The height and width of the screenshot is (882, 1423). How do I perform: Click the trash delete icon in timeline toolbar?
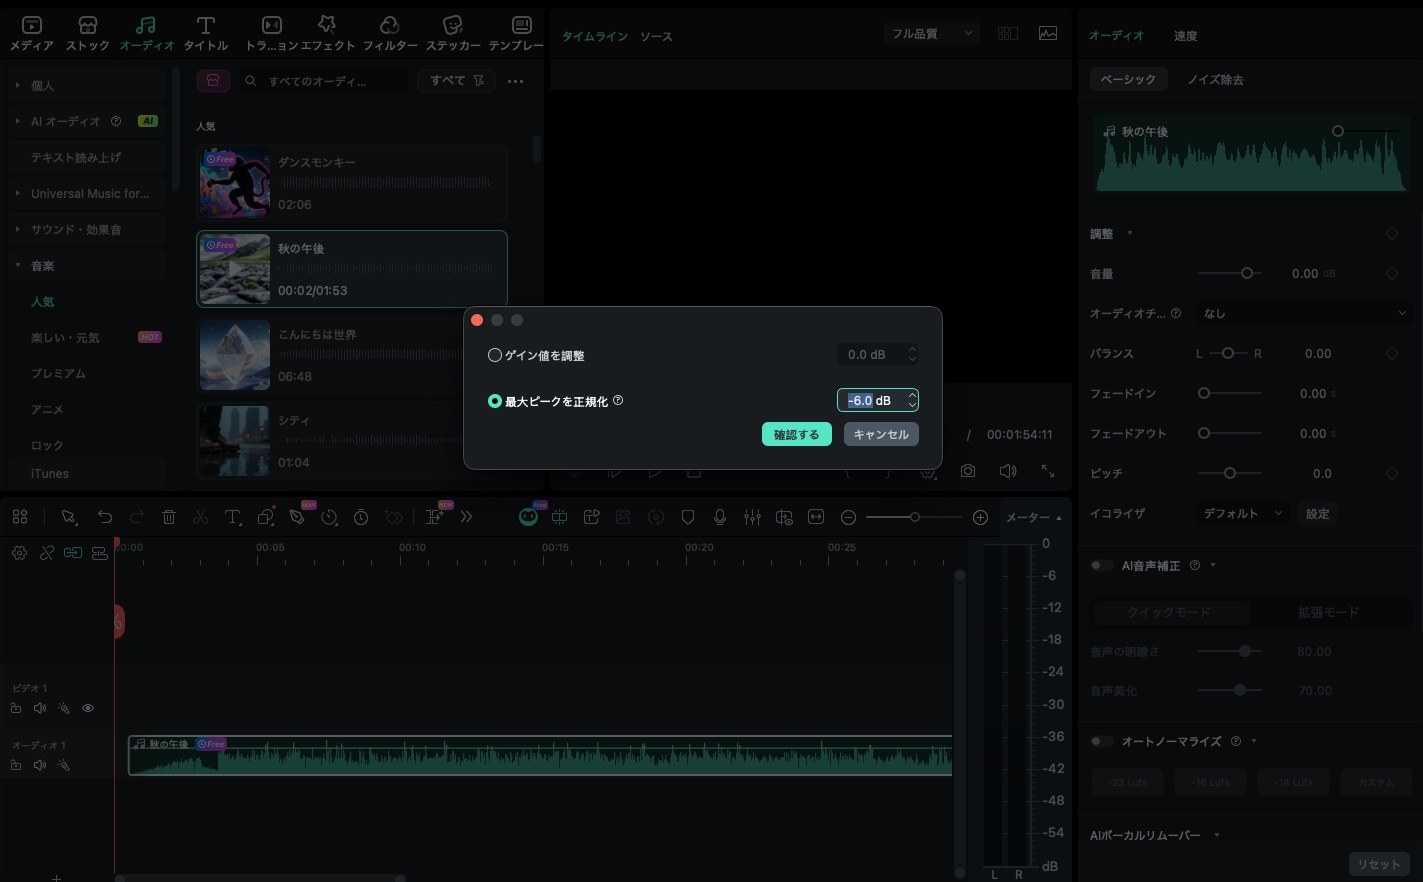point(169,517)
